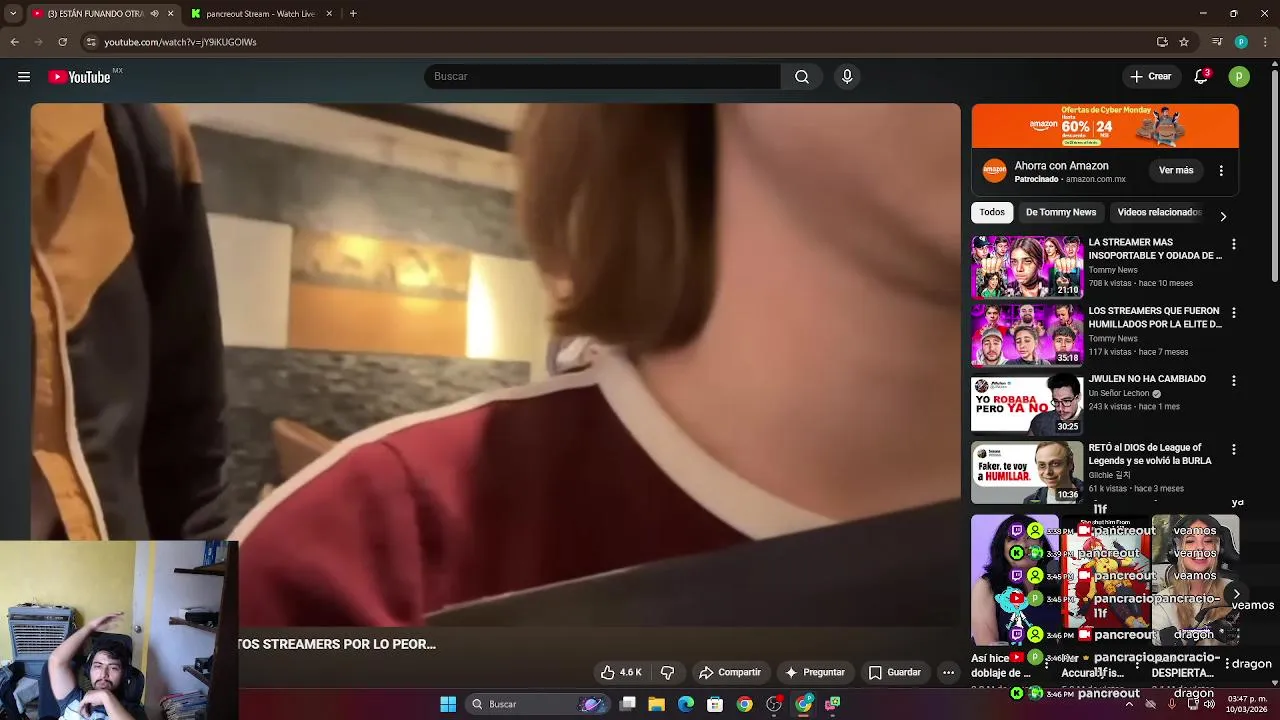Select the Videos relacionados chip

[1159, 212]
